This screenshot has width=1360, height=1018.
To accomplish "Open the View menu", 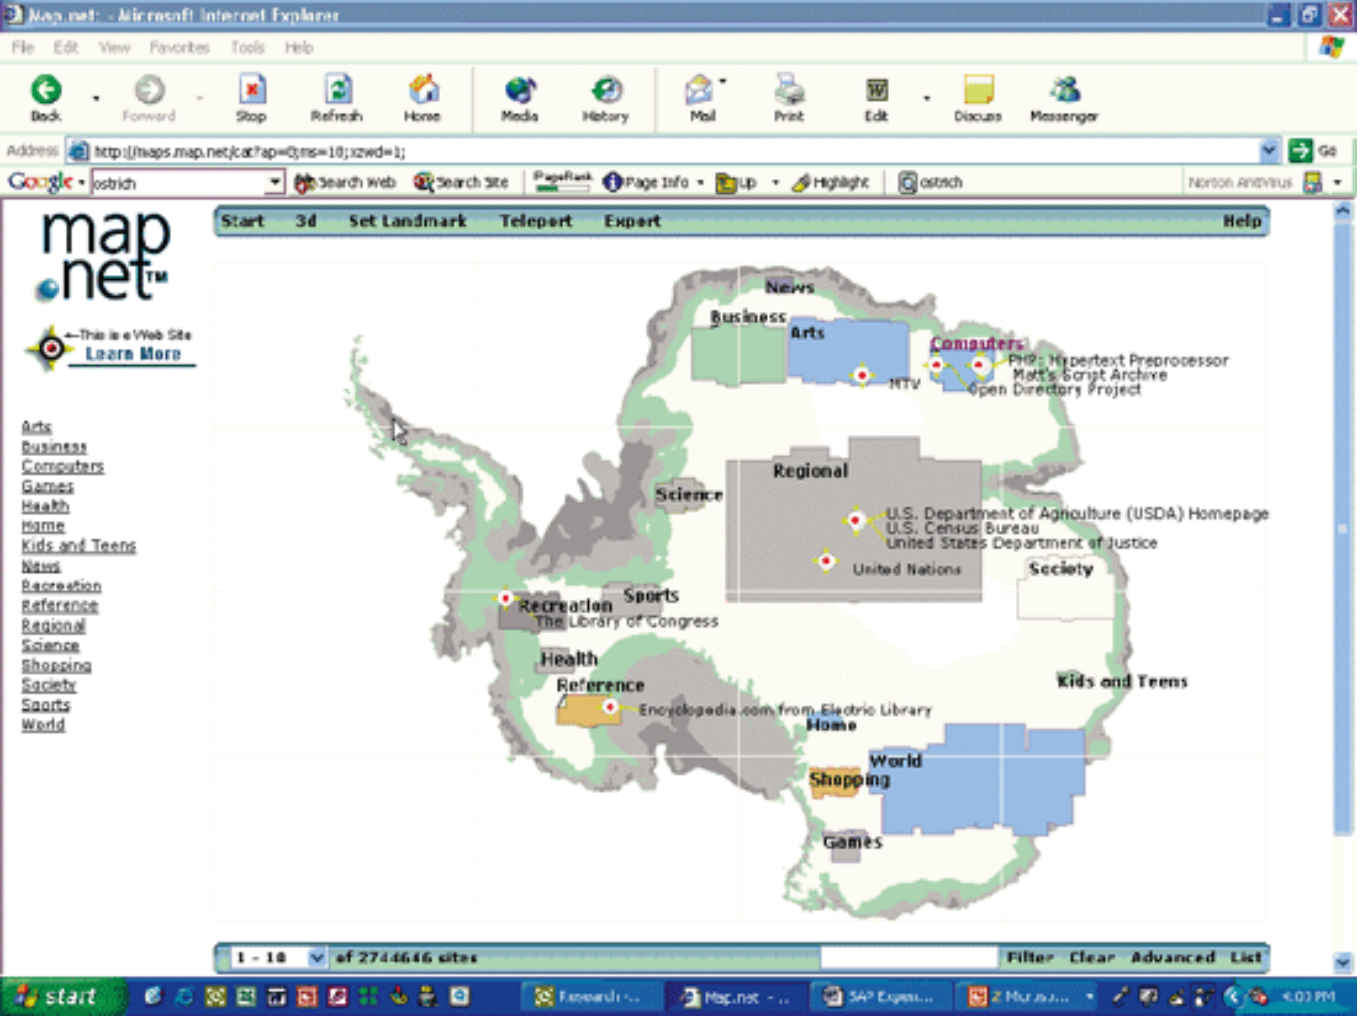I will [114, 47].
